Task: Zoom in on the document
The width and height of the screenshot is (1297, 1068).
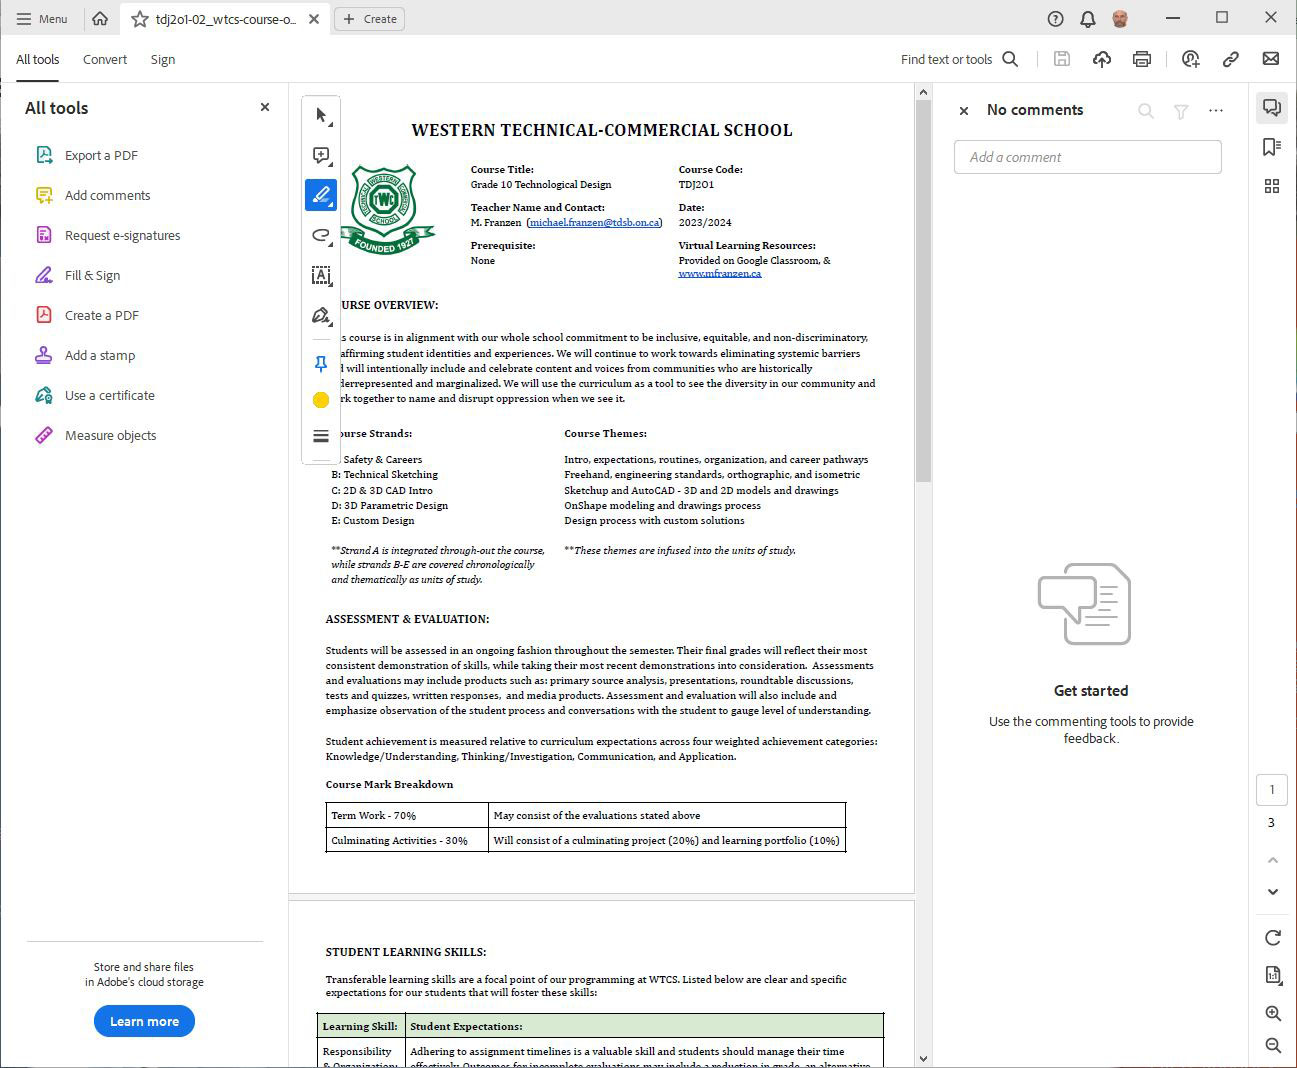Action: click(x=1272, y=1013)
